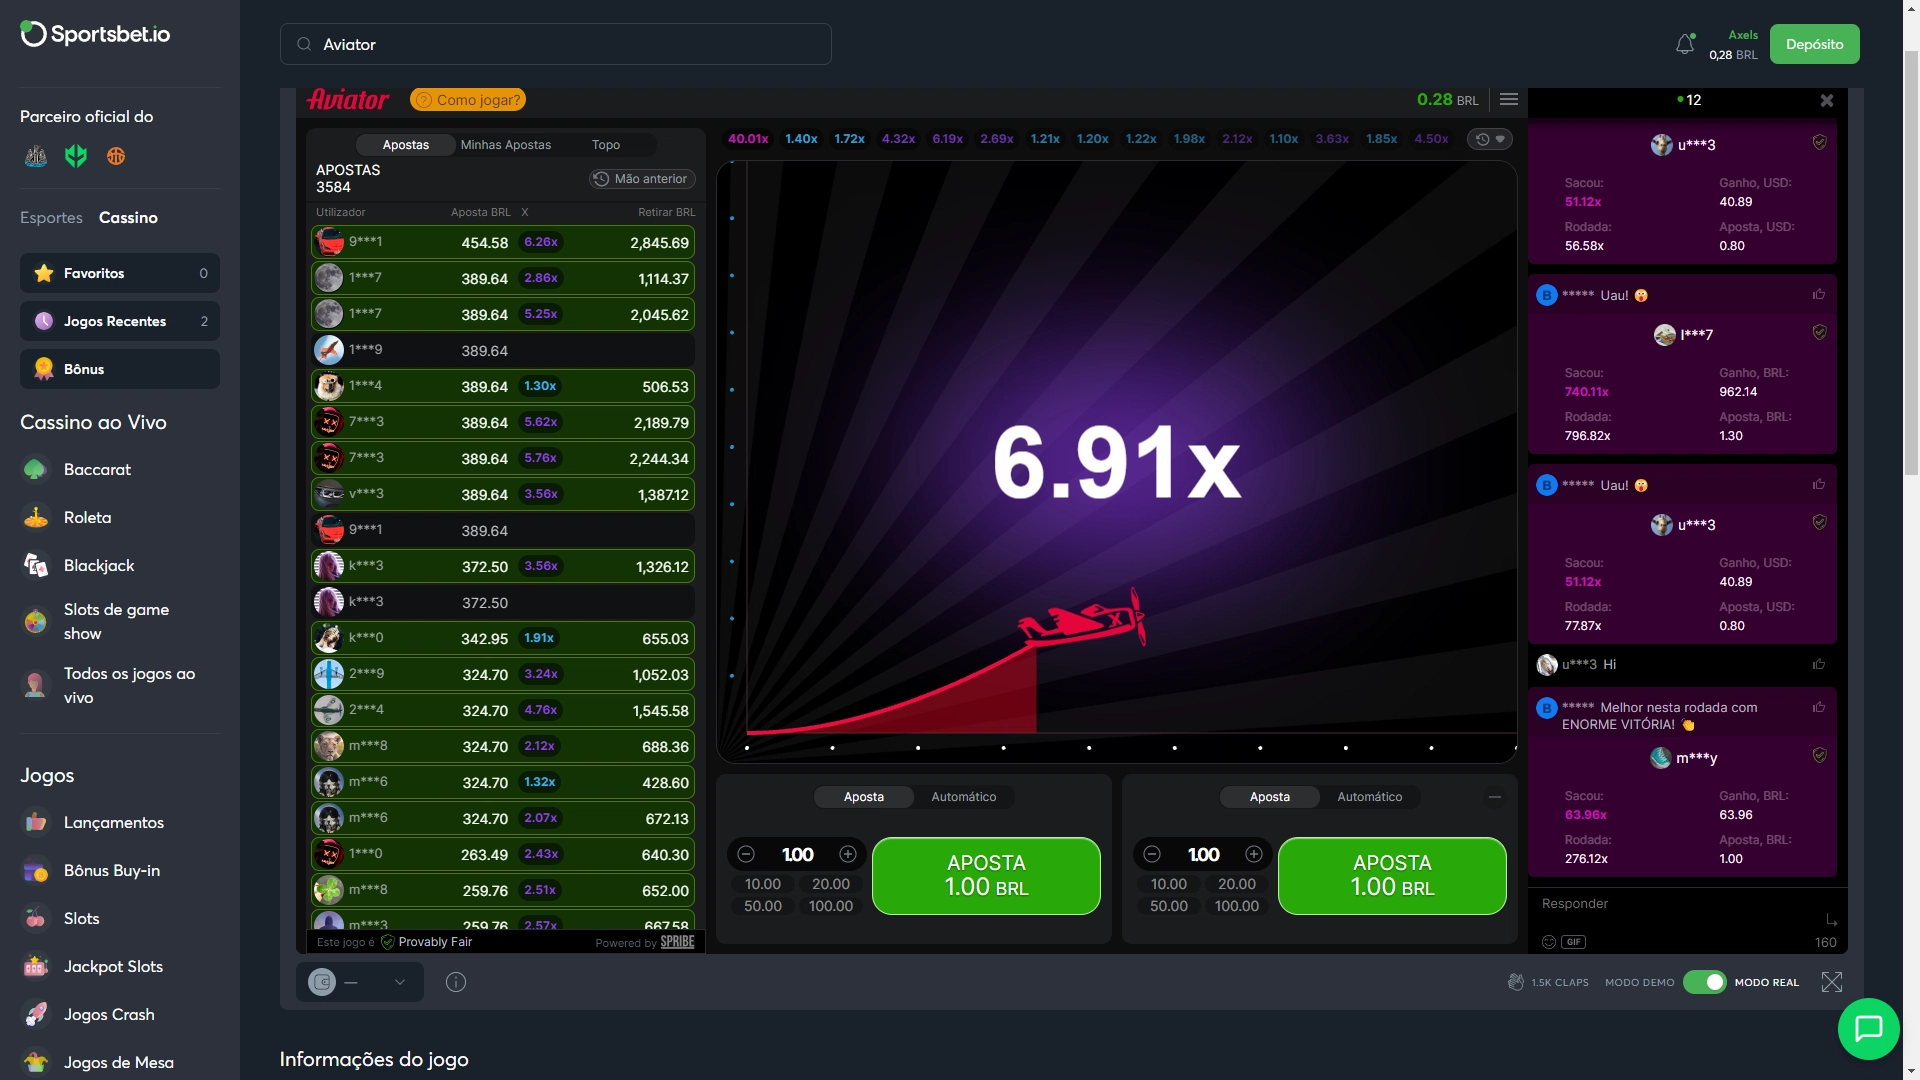Open Baccarat live casino

click(97, 469)
